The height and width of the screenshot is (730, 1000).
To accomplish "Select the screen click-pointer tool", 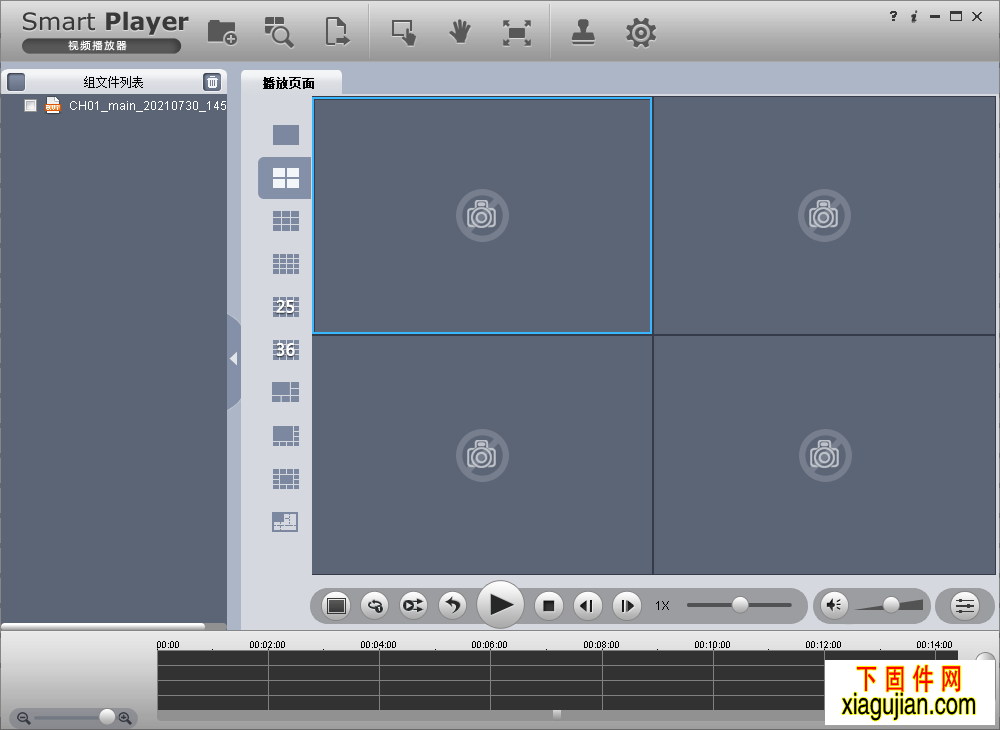I will click(404, 33).
